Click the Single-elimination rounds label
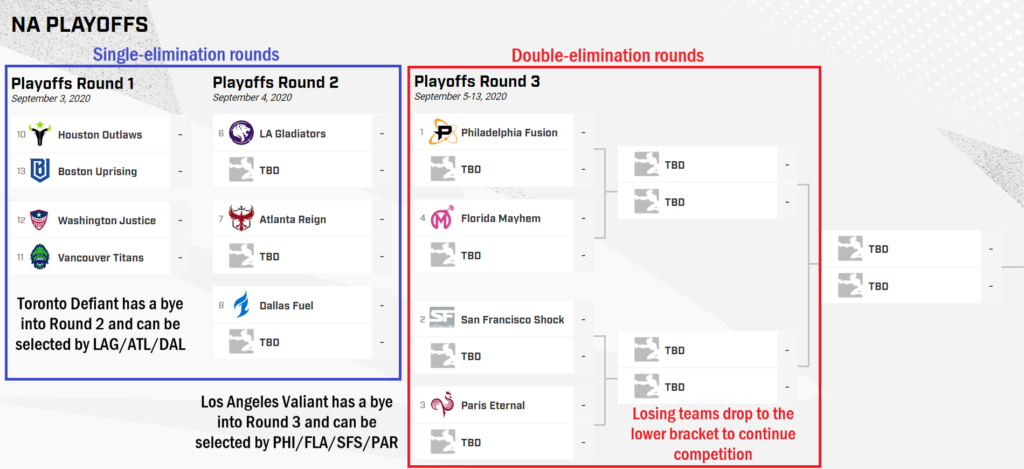The width and height of the screenshot is (1024, 469). pos(186,54)
